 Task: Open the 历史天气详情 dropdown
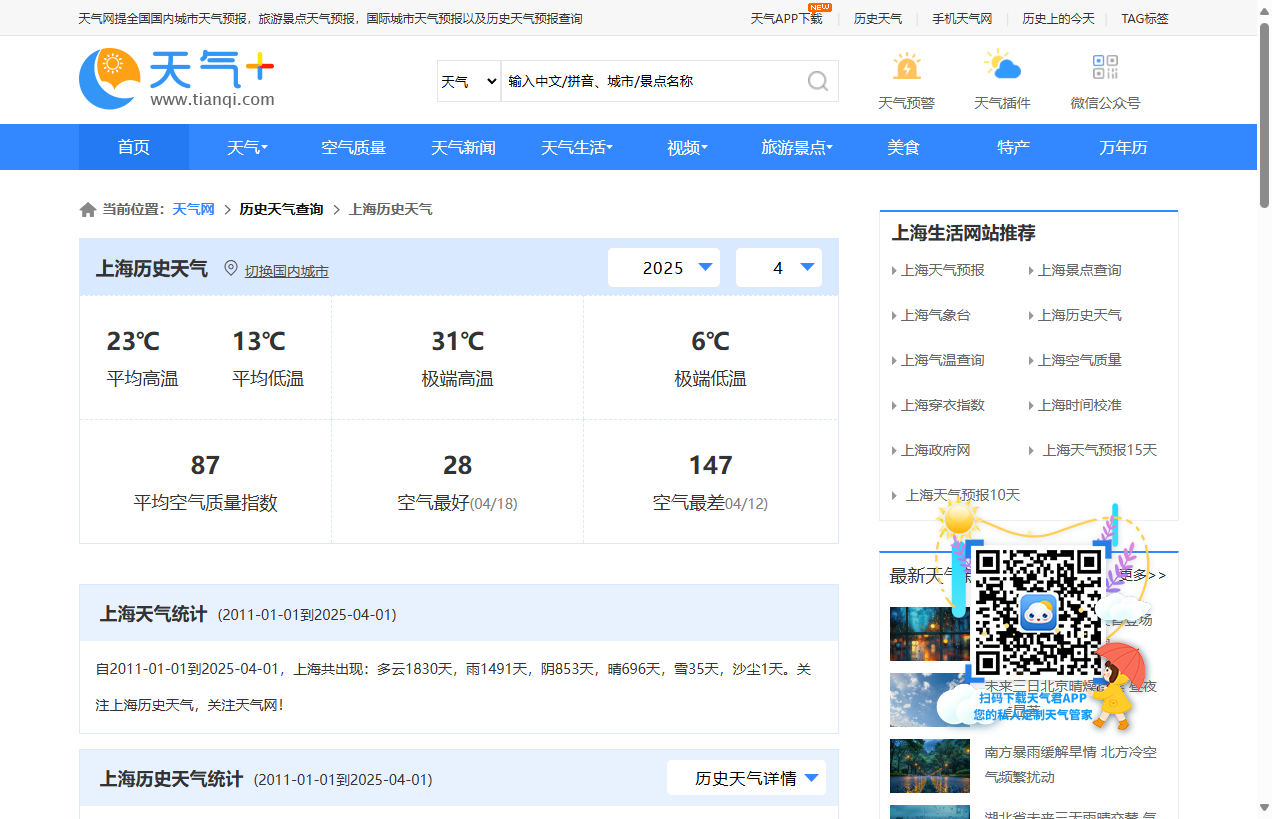[x=746, y=778]
